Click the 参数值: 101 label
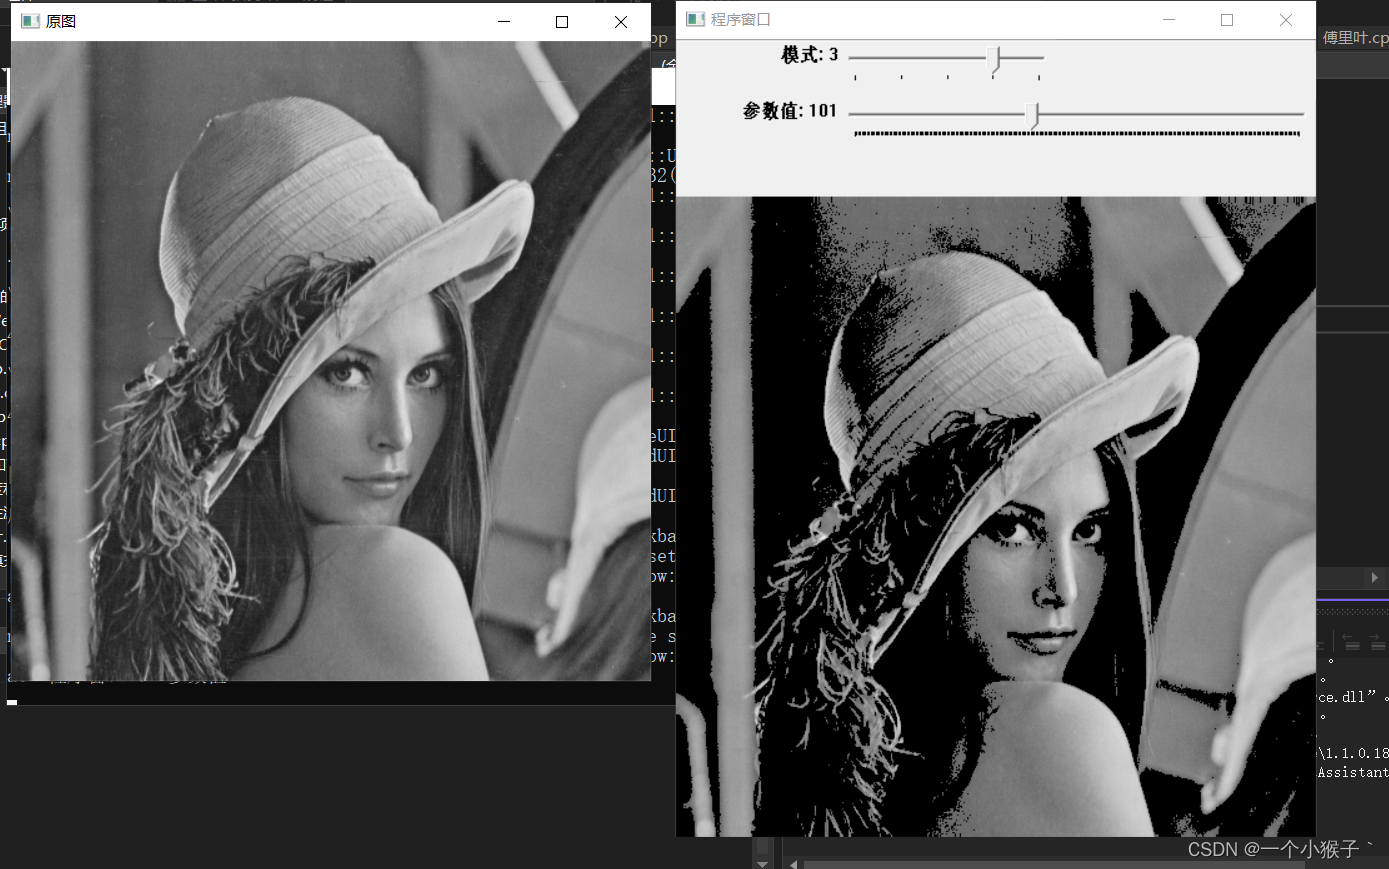Image resolution: width=1389 pixels, height=869 pixels. [x=789, y=111]
